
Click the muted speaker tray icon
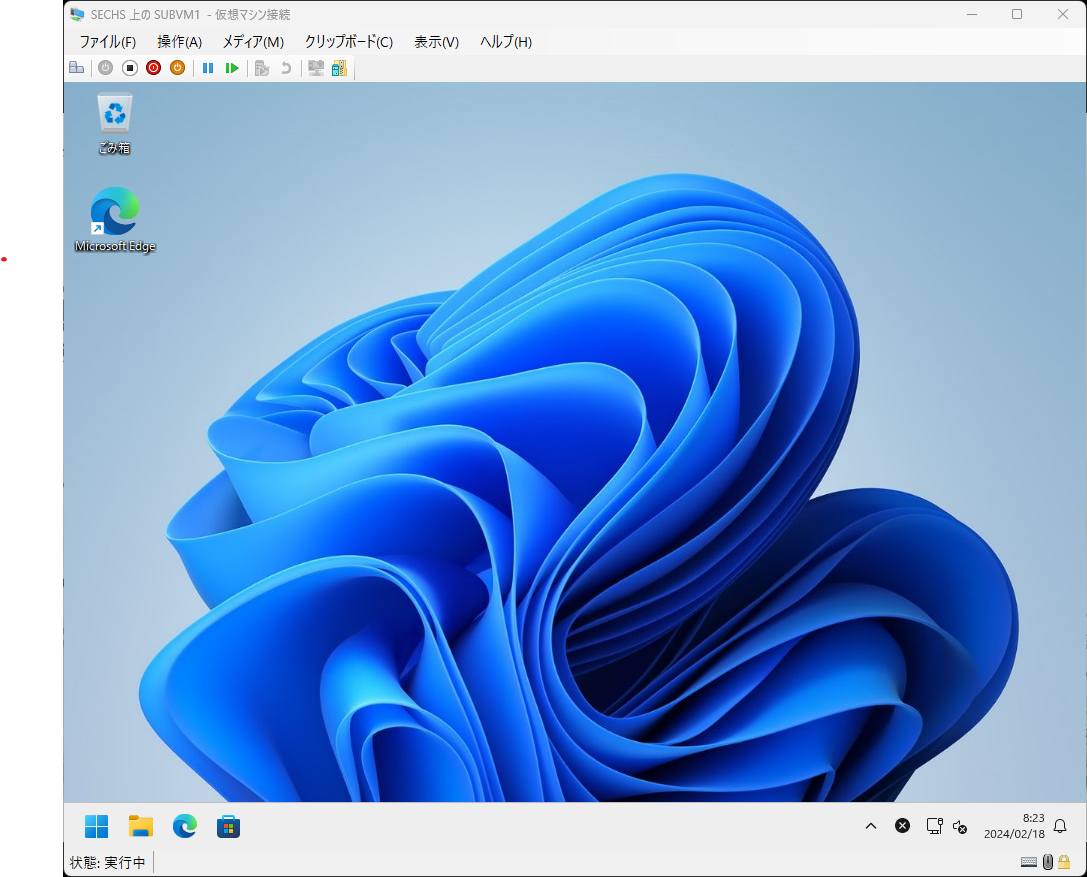[x=960, y=826]
